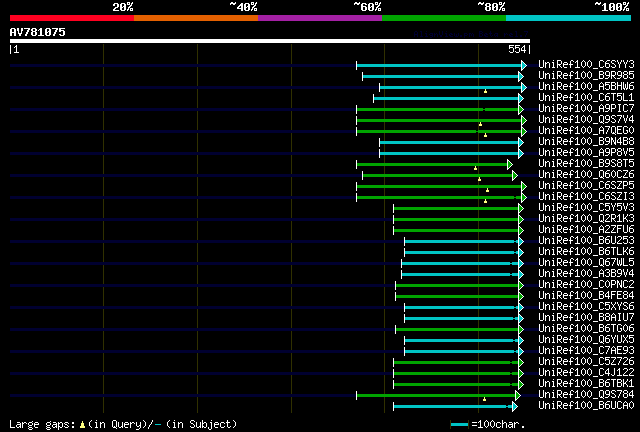The image size is (640, 432).
Task: Select the UniRef100_A3B9V4 label
Action: click(586, 274)
